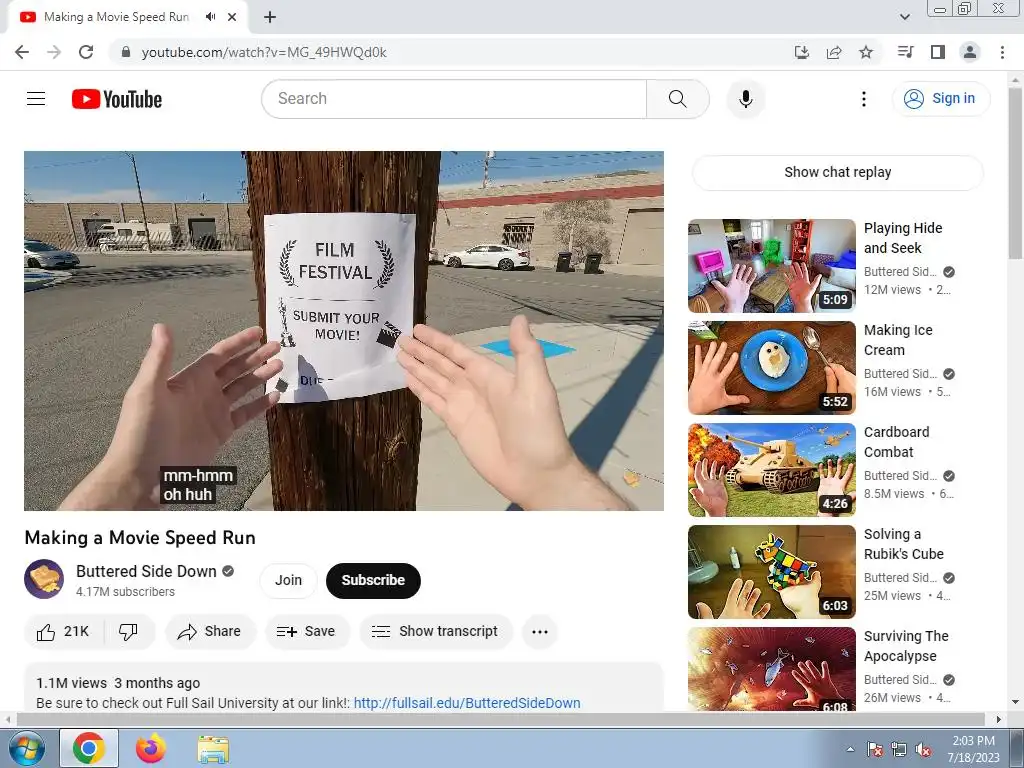This screenshot has height=768, width=1024.
Task: Open the Chrome profile avatar
Action: click(970, 52)
